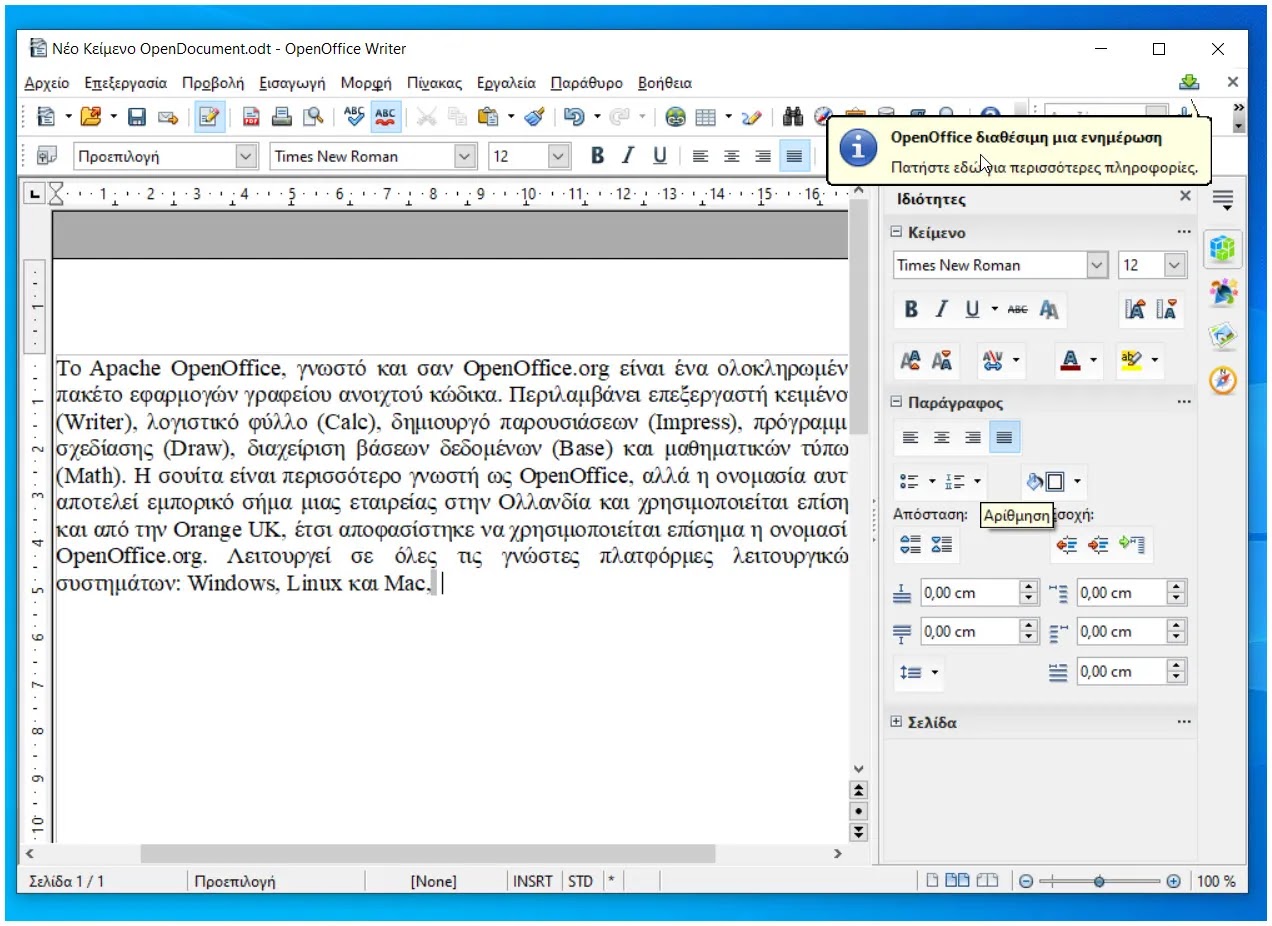Image resolution: width=1272 pixels, height=926 pixels.
Task: Export directly as PDF
Action: (251, 117)
